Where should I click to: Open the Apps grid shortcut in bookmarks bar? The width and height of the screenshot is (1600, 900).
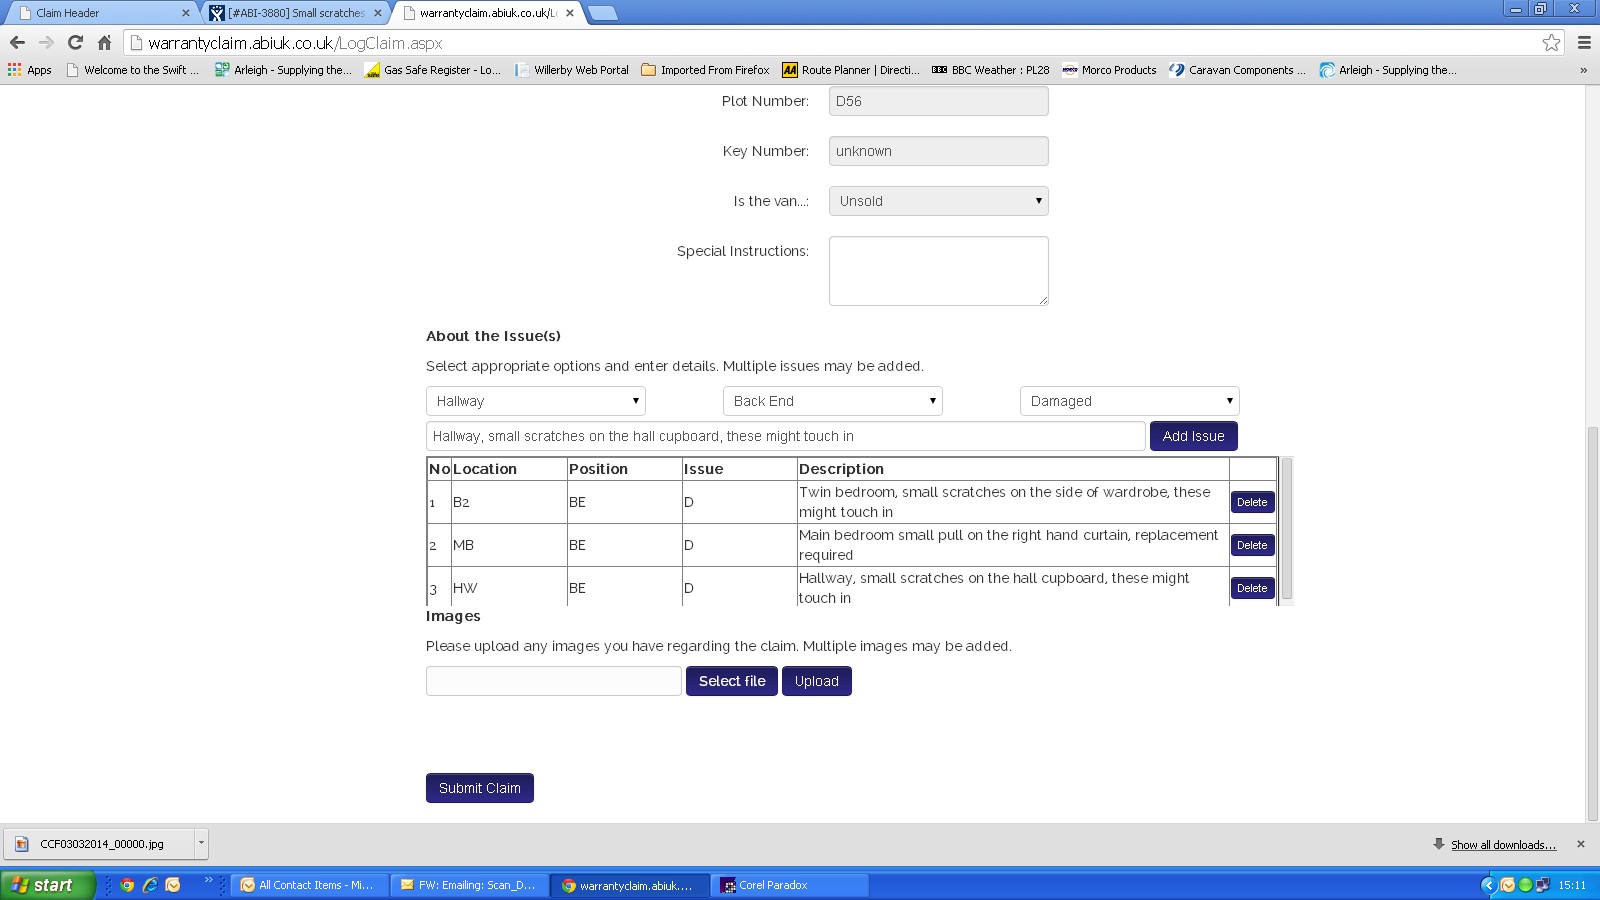point(29,70)
